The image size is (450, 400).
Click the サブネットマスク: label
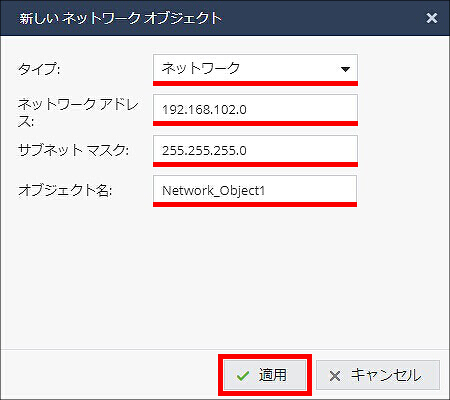pos(73,150)
